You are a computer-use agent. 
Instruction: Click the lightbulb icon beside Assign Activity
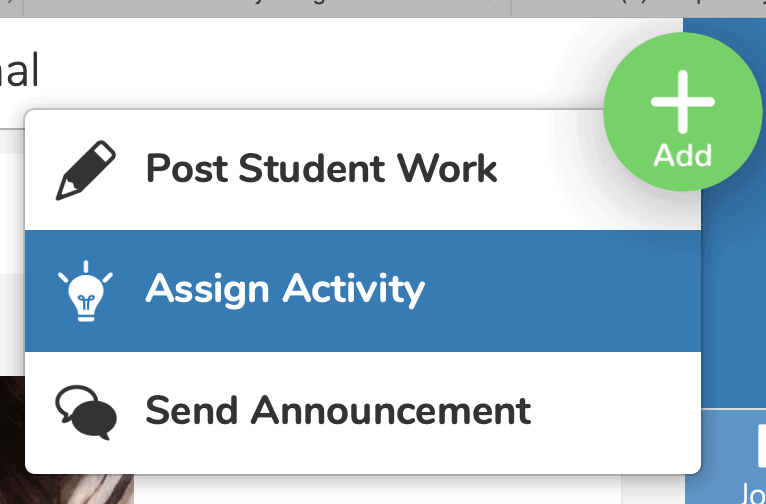pos(85,291)
